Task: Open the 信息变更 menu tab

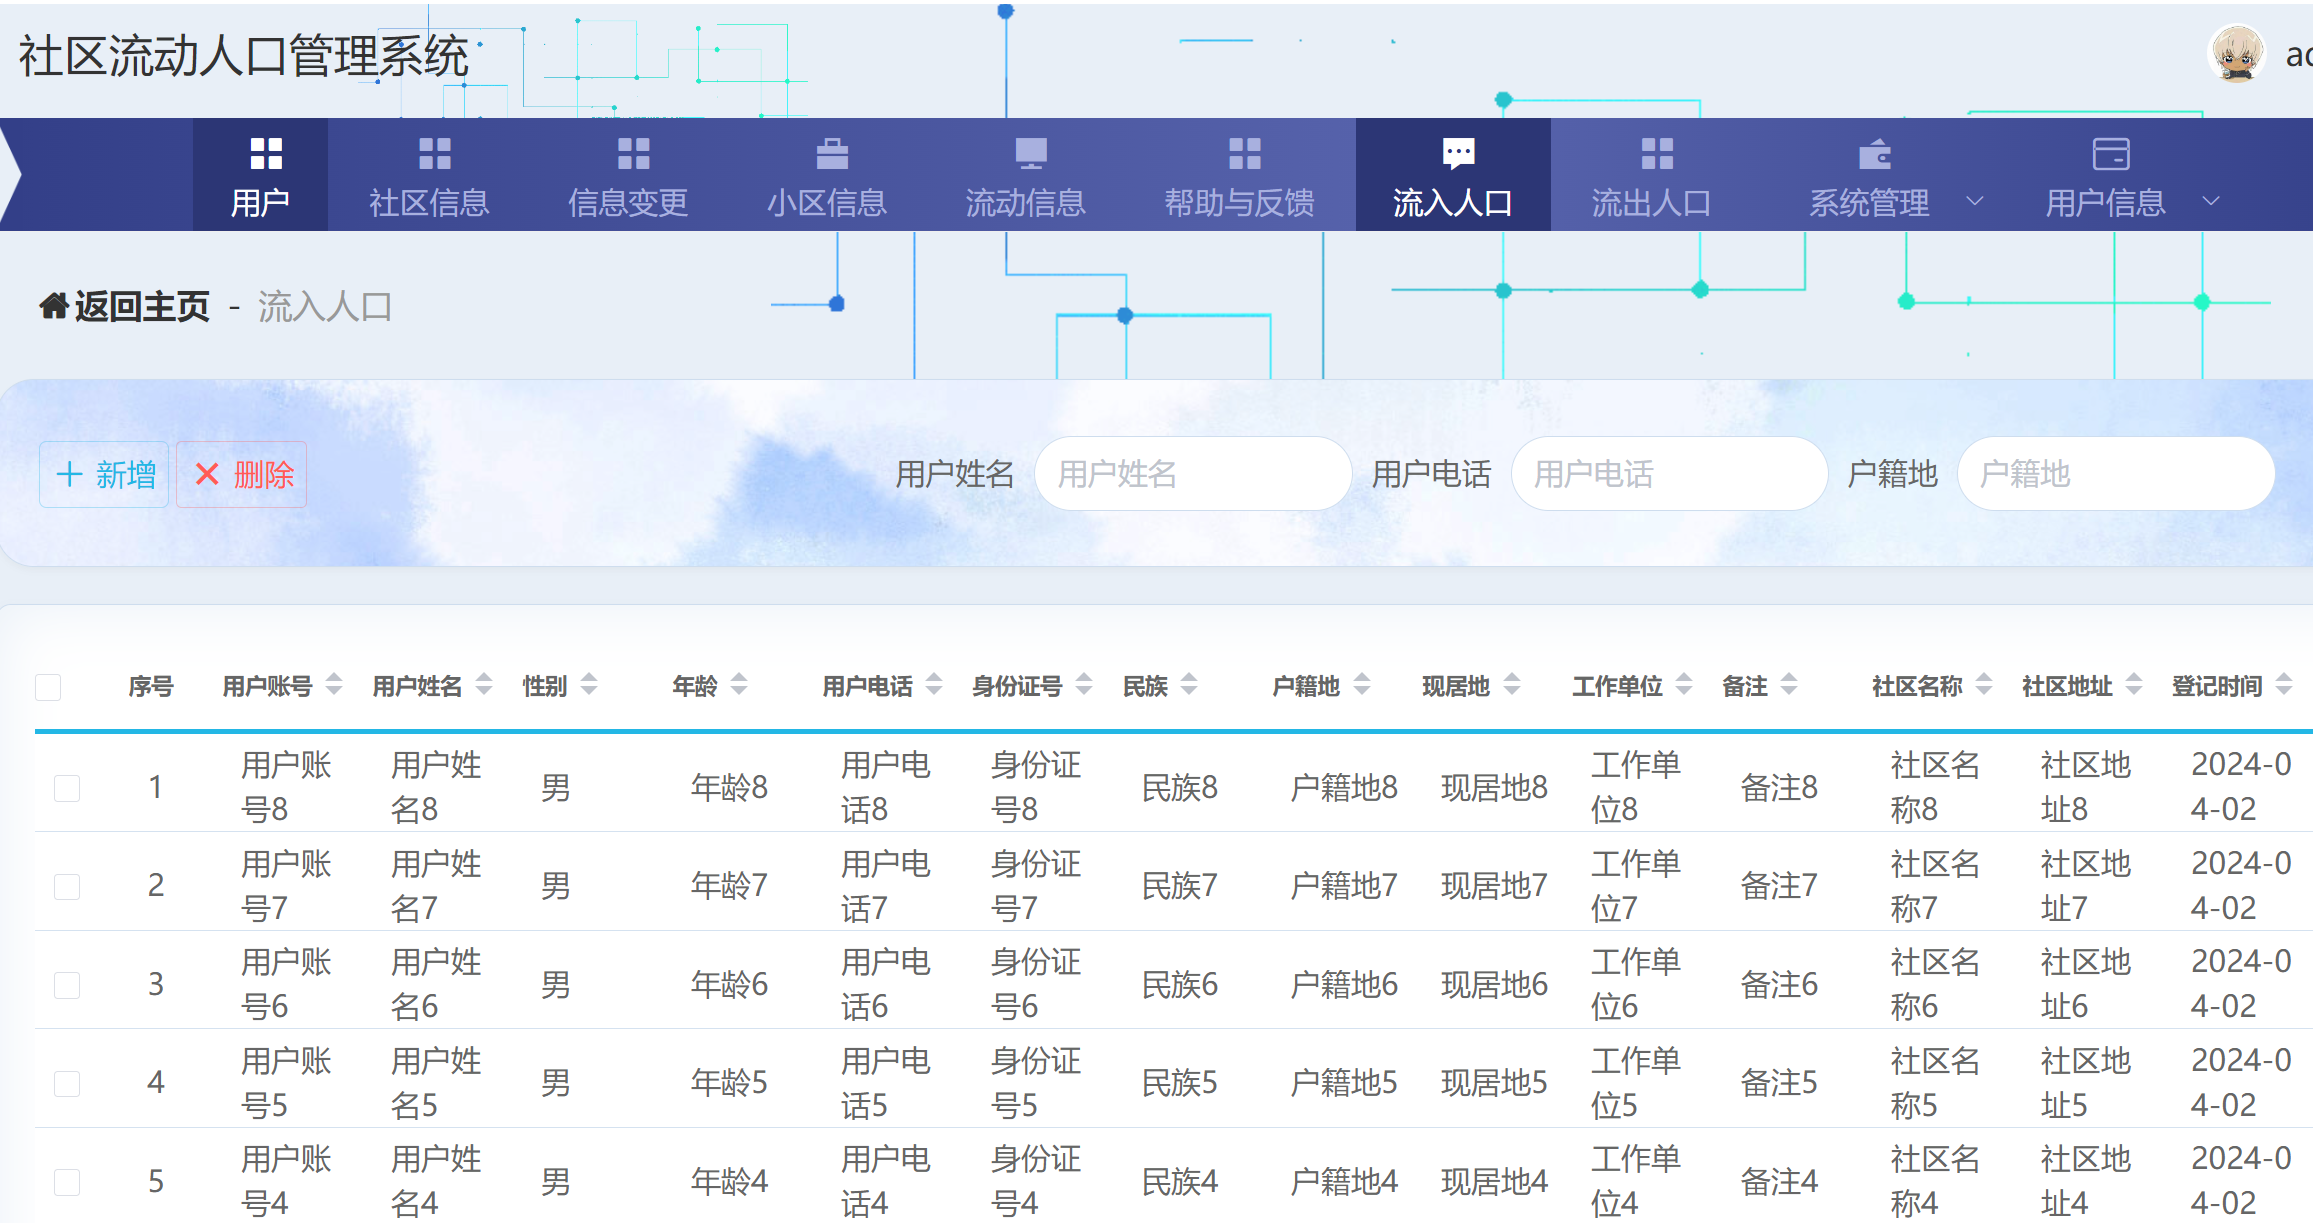Action: 628,175
